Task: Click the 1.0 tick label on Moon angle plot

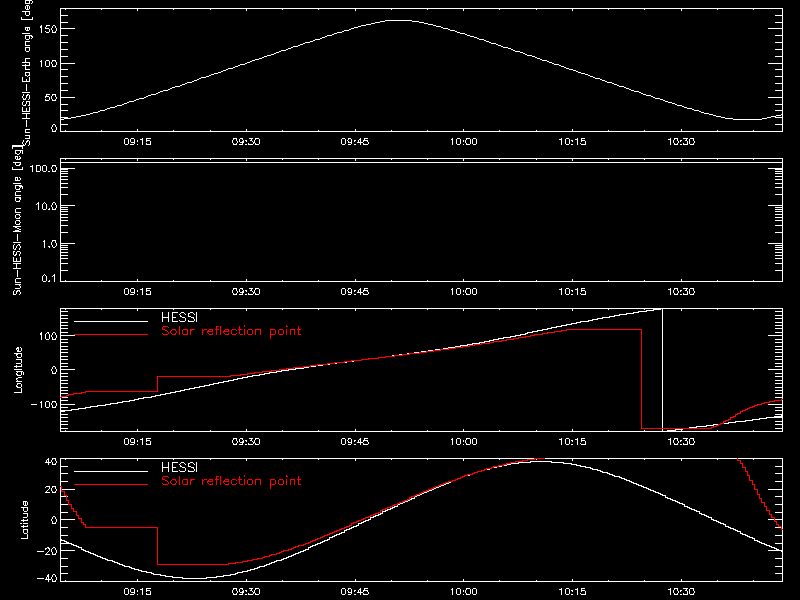Action: 49,244
